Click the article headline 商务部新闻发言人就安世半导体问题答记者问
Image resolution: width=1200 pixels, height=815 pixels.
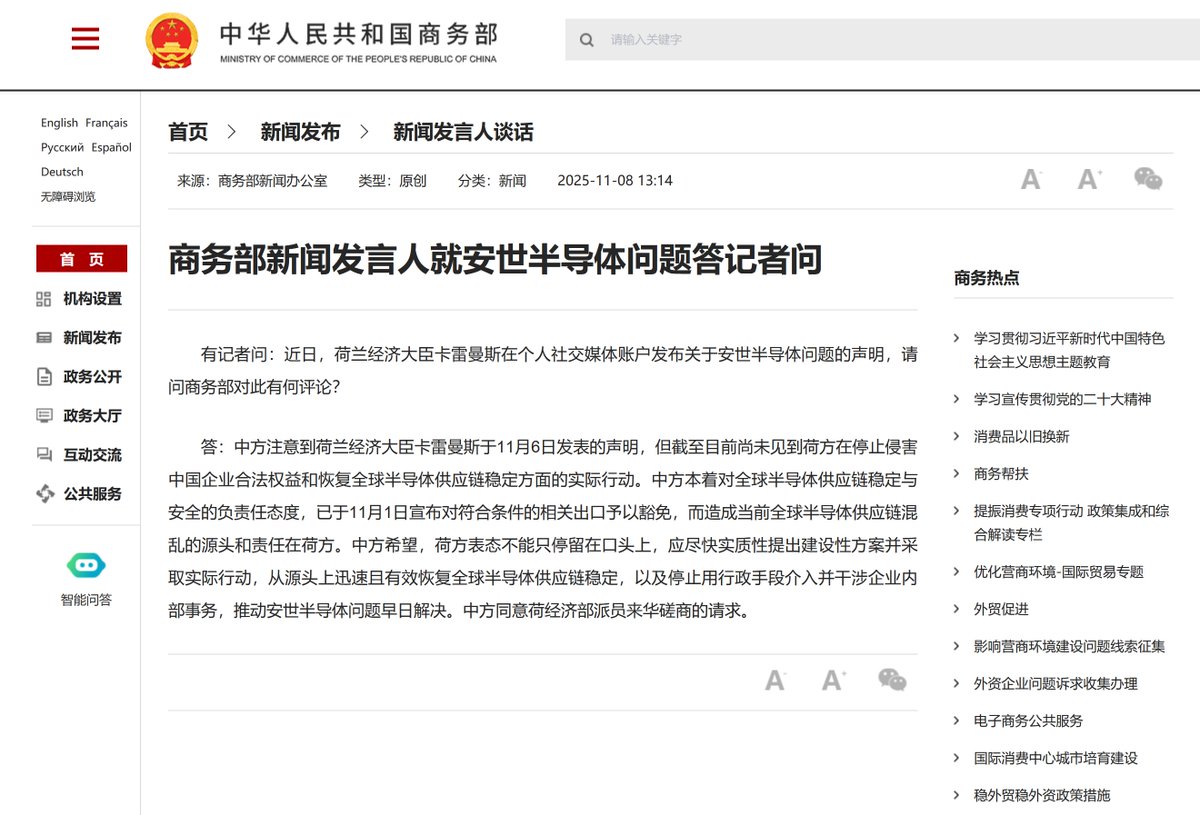[495, 259]
